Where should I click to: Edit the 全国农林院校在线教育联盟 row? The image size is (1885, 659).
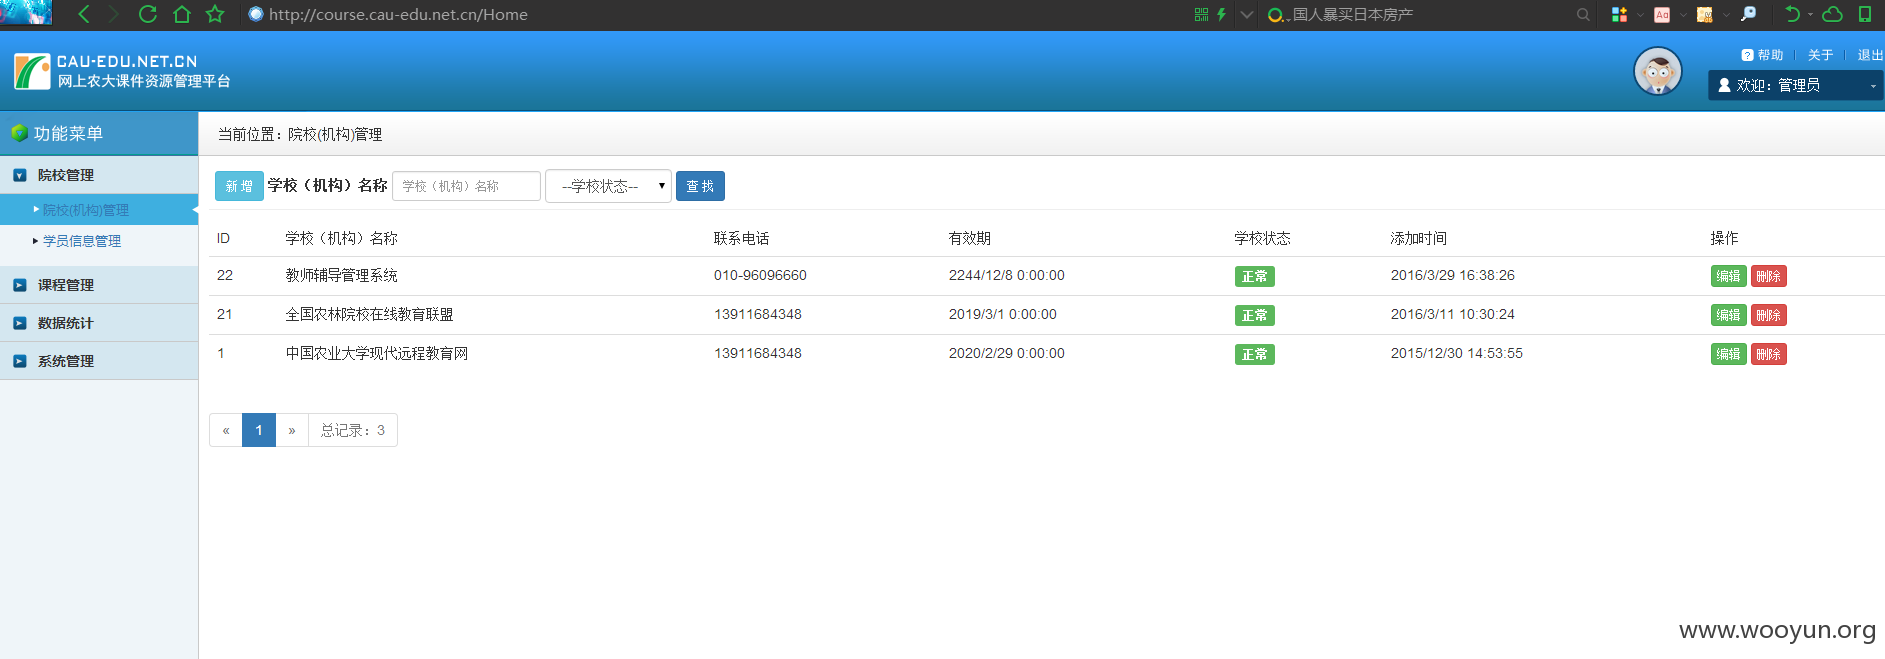pyautogui.click(x=1728, y=315)
